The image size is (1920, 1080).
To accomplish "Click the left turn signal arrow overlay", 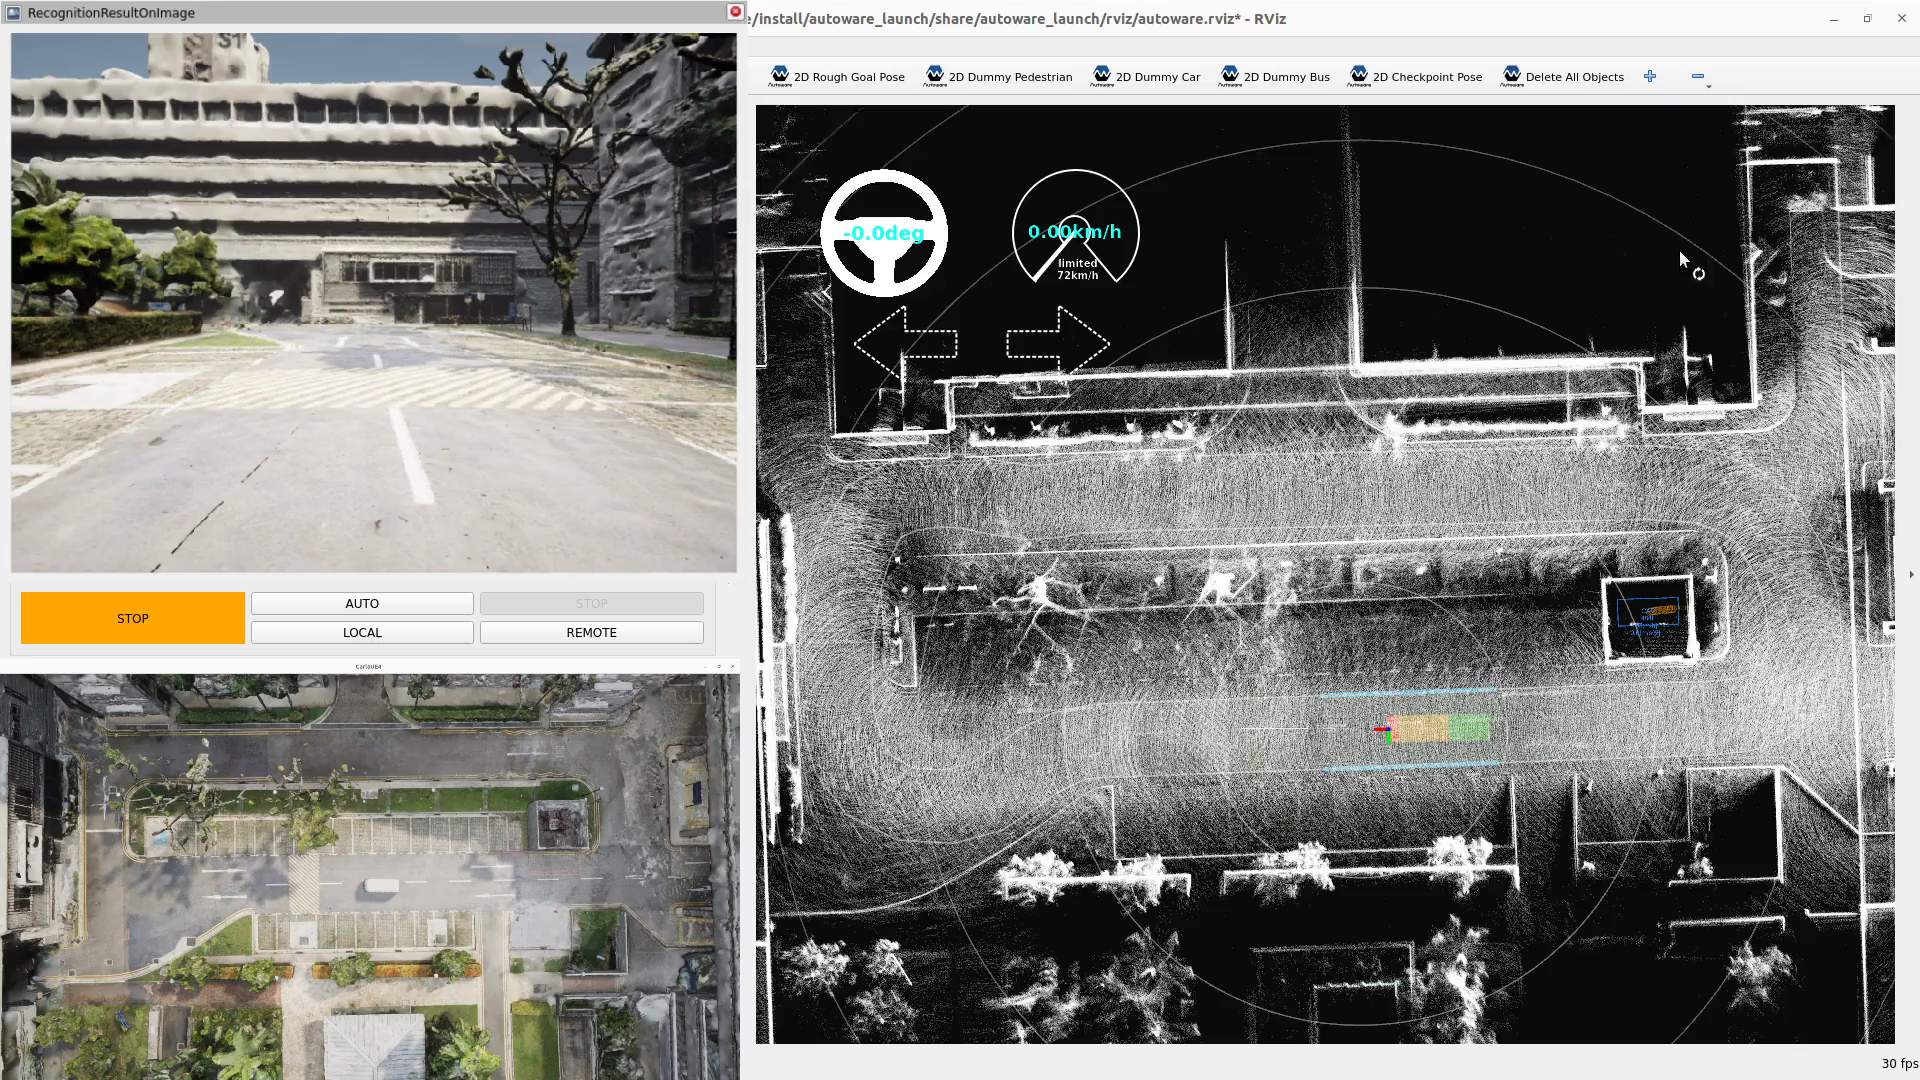I will (x=905, y=343).
